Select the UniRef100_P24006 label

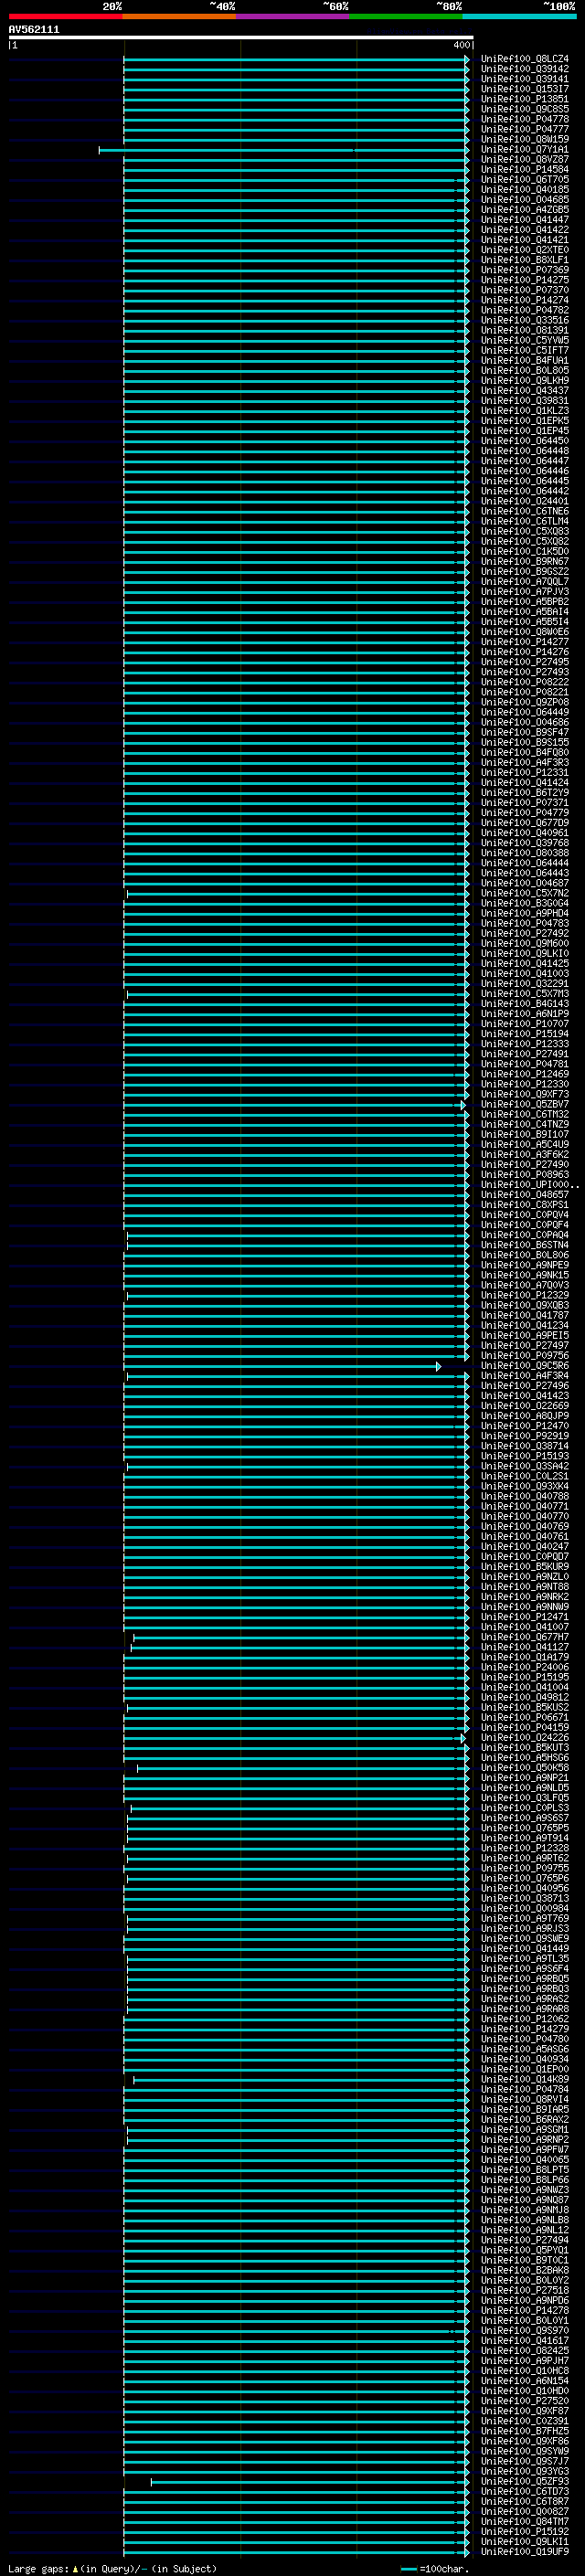[524, 1668]
